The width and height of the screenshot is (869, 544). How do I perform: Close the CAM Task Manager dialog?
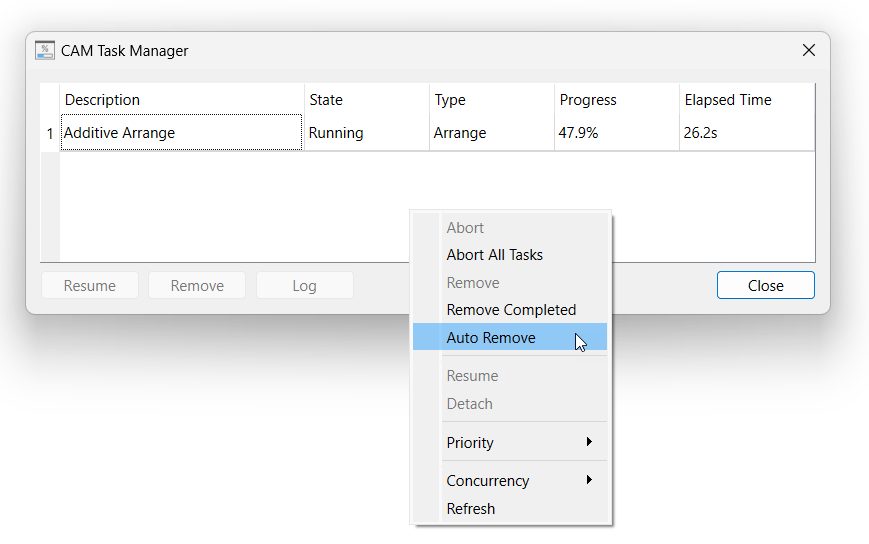(x=809, y=50)
